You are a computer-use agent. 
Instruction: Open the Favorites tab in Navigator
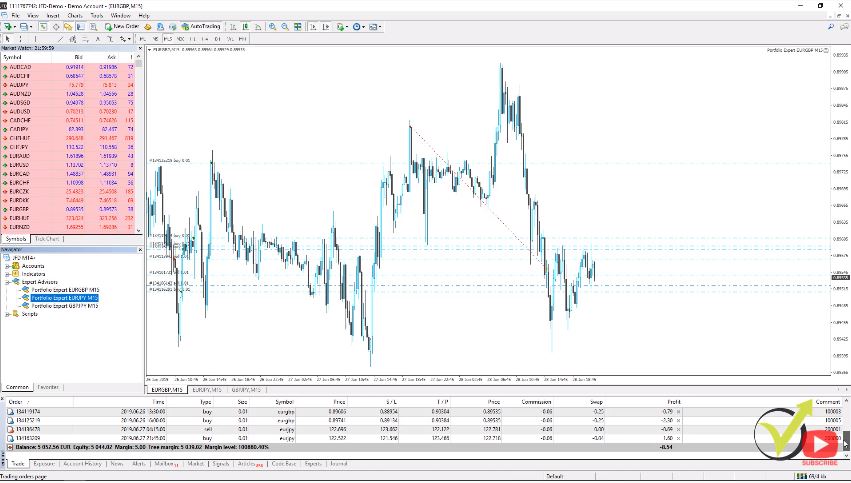tap(46, 386)
